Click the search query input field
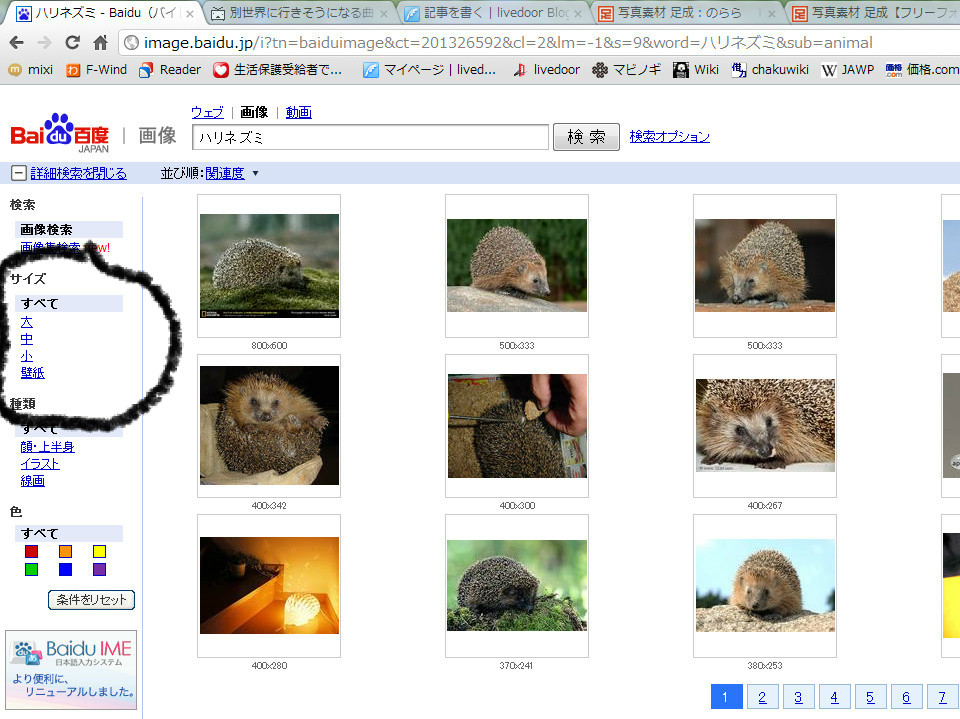Image resolution: width=960 pixels, height=719 pixels. pyautogui.click(x=370, y=137)
